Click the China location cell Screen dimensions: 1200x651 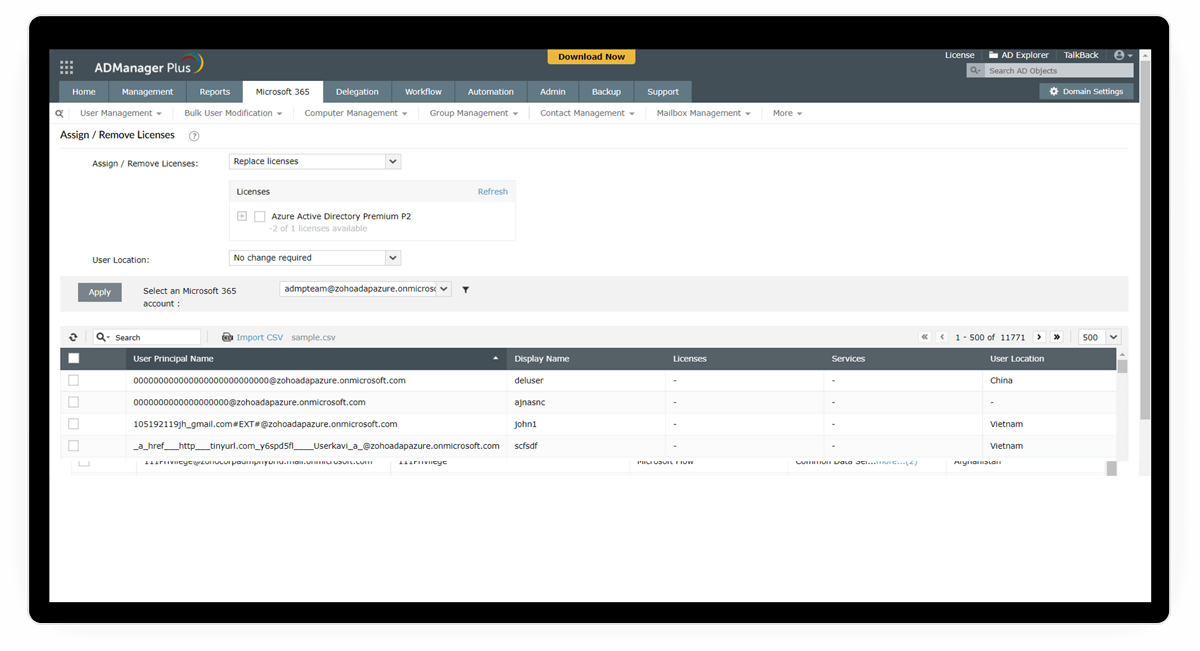(x=1001, y=381)
